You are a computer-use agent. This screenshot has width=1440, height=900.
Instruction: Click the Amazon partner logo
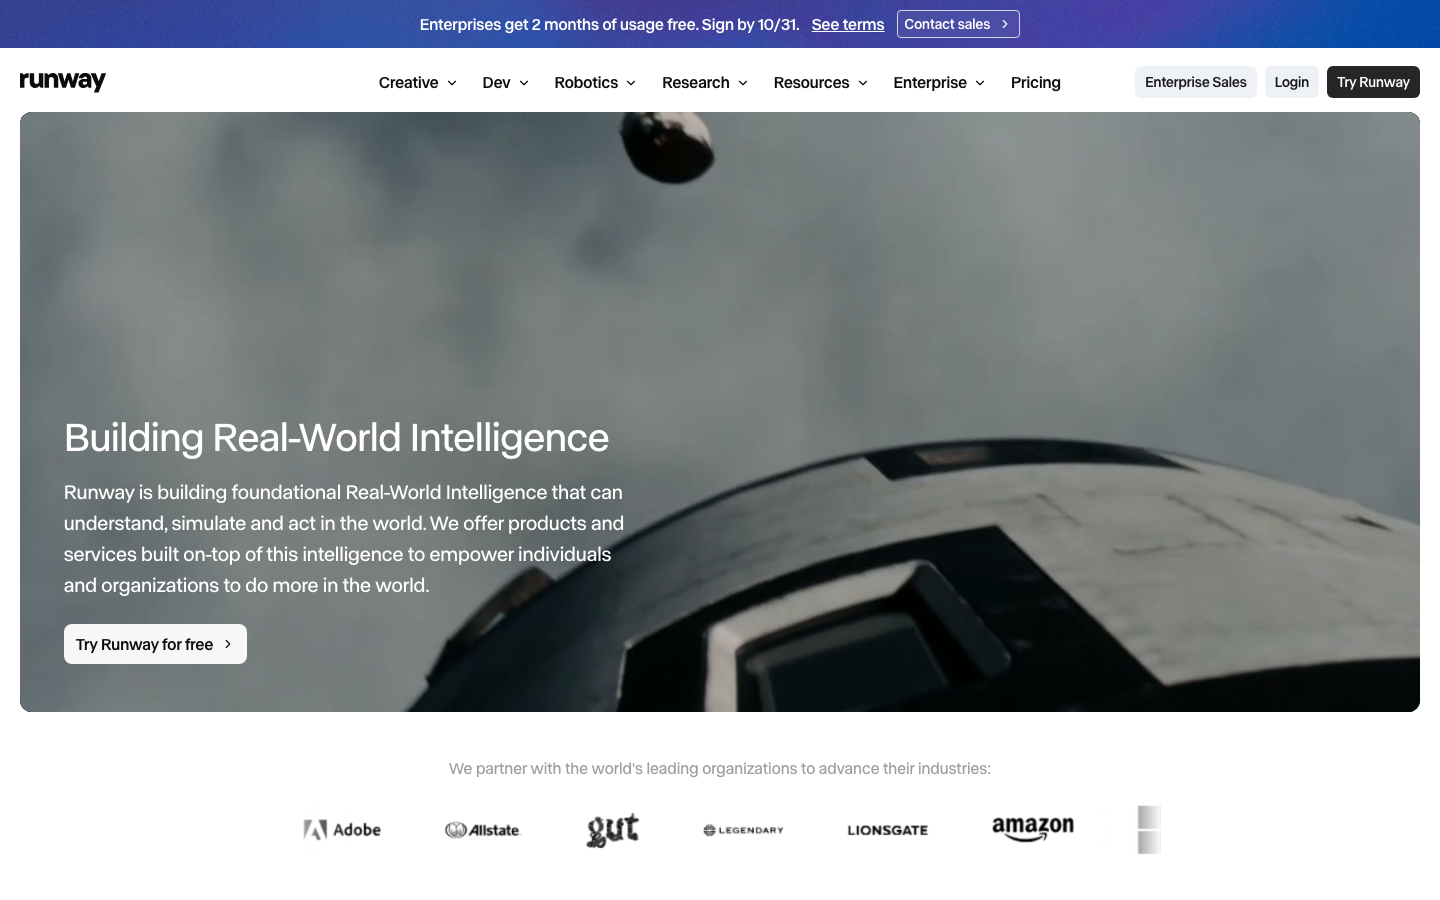pos(1033,829)
